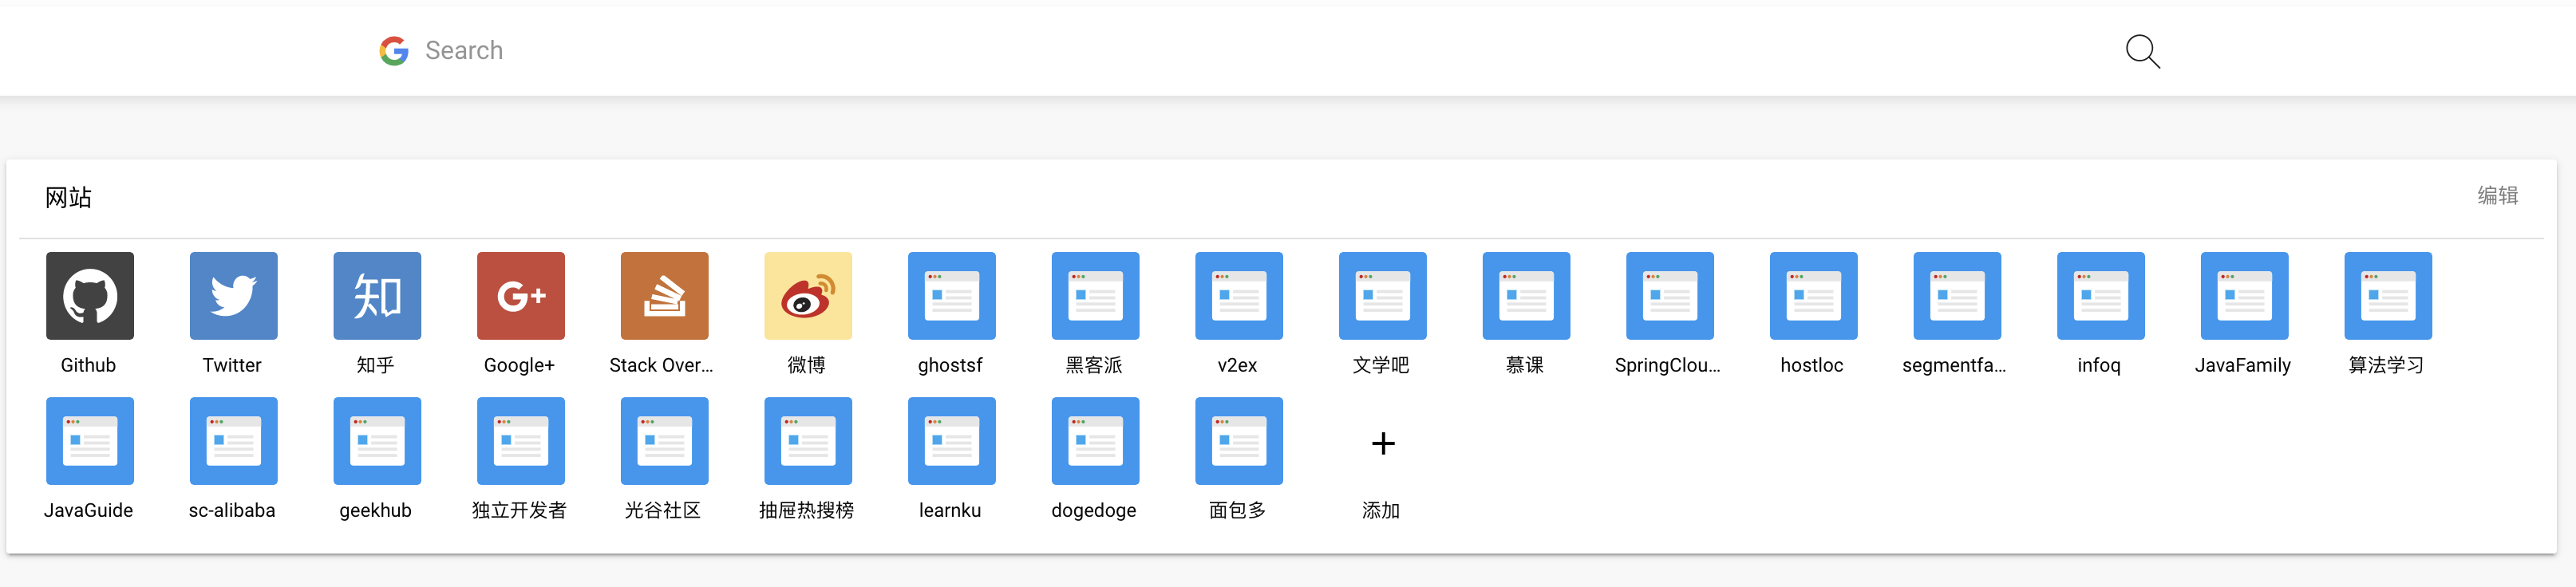Launch the SpringCloud shortcut tile
This screenshot has height=587, width=2576.
click(x=1670, y=296)
